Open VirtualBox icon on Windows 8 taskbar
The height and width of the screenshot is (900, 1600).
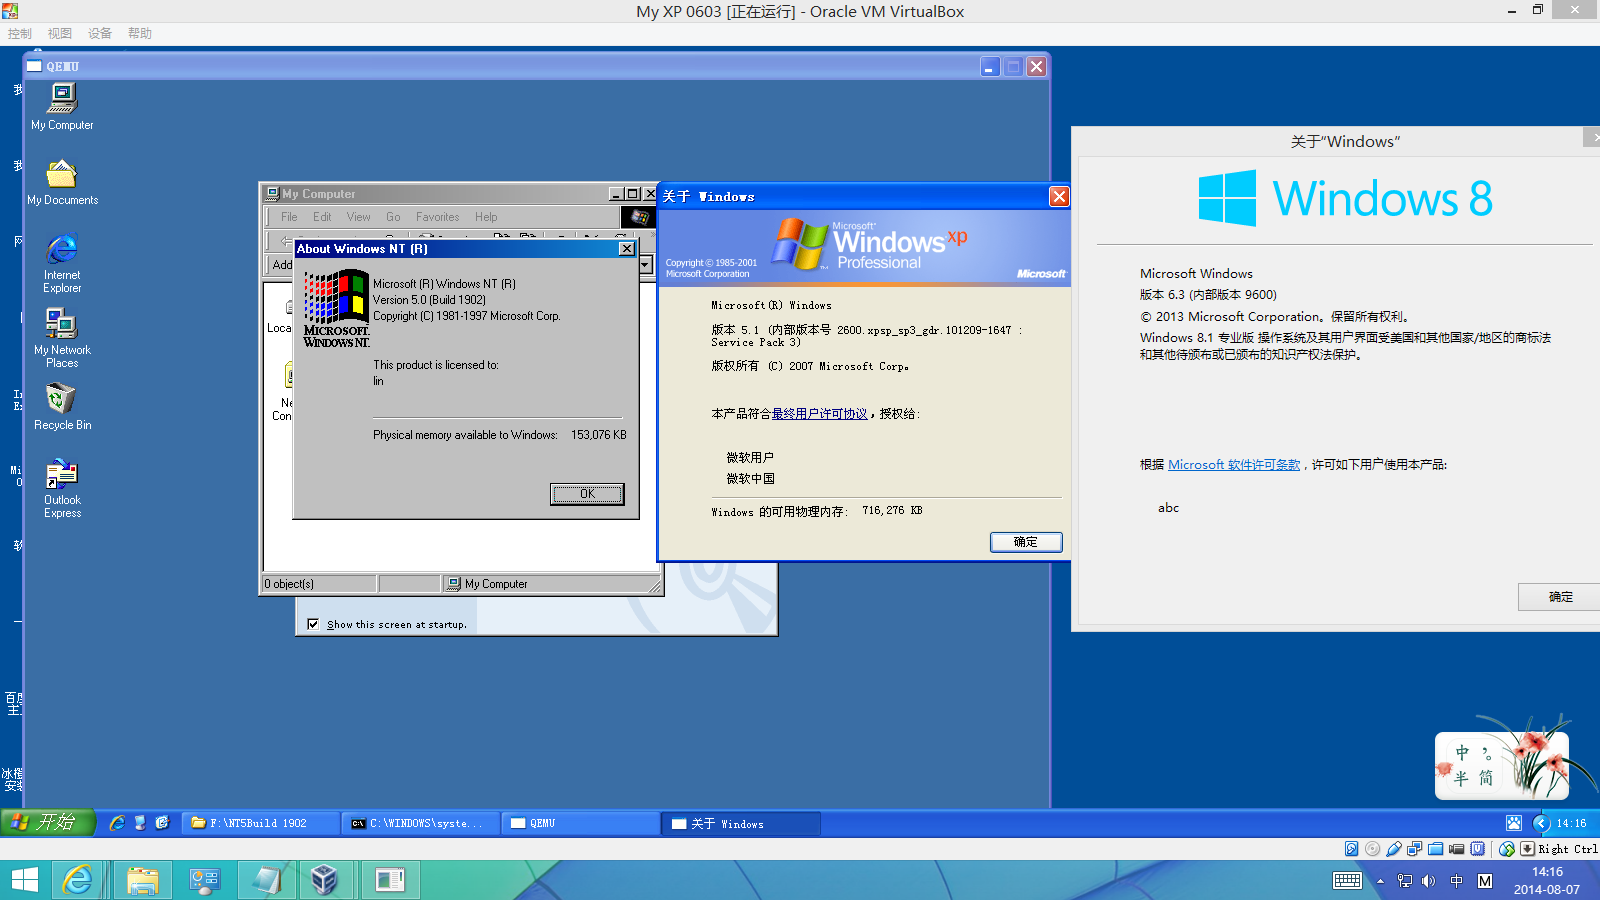click(x=324, y=880)
